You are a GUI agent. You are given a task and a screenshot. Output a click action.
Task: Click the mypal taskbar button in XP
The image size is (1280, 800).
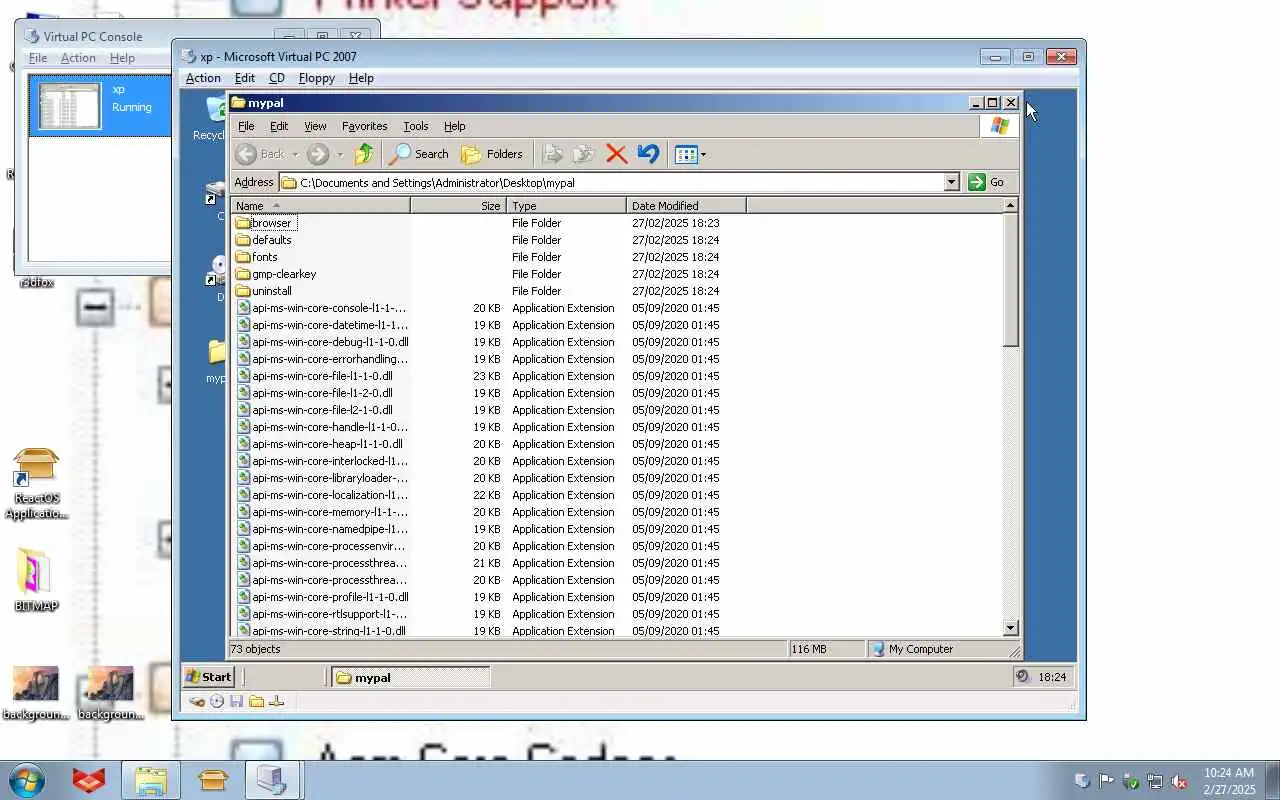click(x=410, y=677)
